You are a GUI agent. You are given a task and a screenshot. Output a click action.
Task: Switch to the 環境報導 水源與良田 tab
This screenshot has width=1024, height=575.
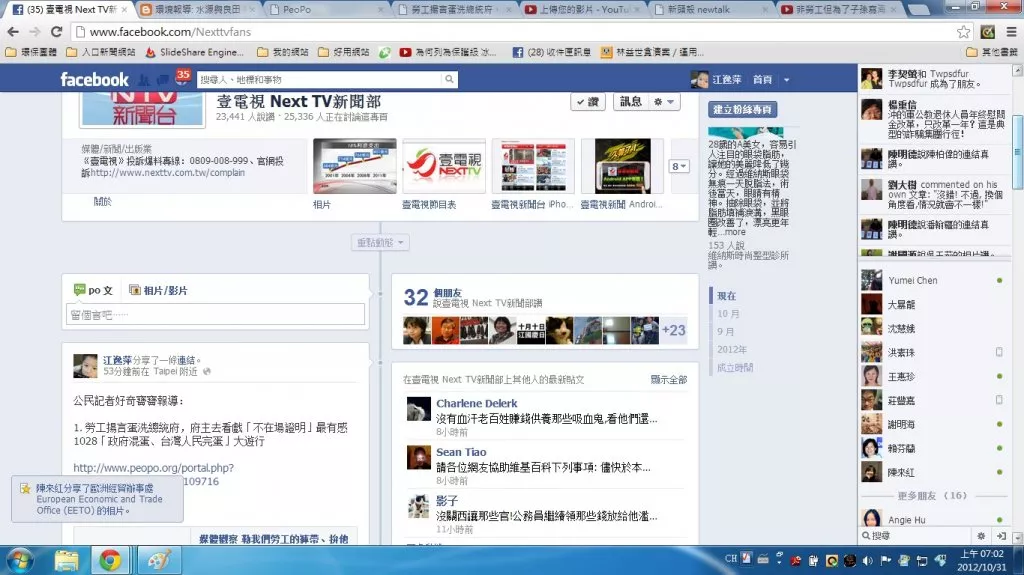(x=198, y=10)
